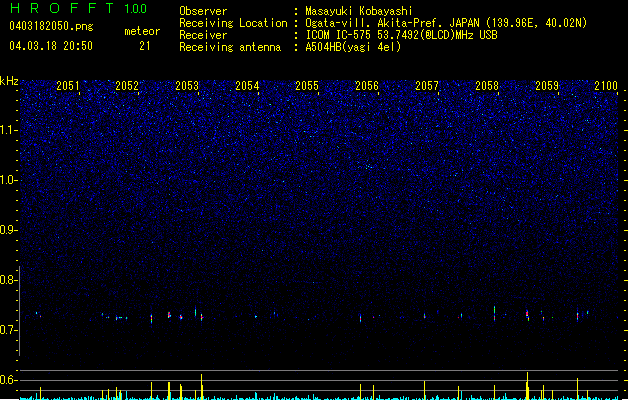Click the 'Observer' field label
The image size is (629, 400).
(x=203, y=11)
